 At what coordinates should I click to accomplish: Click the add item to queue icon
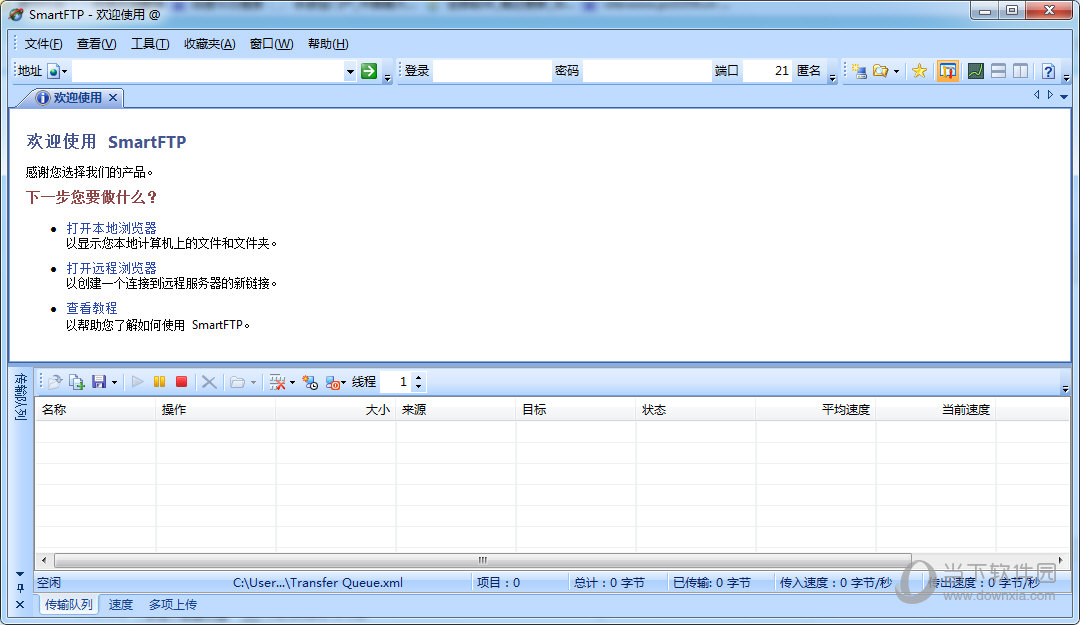(x=77, y=382)
